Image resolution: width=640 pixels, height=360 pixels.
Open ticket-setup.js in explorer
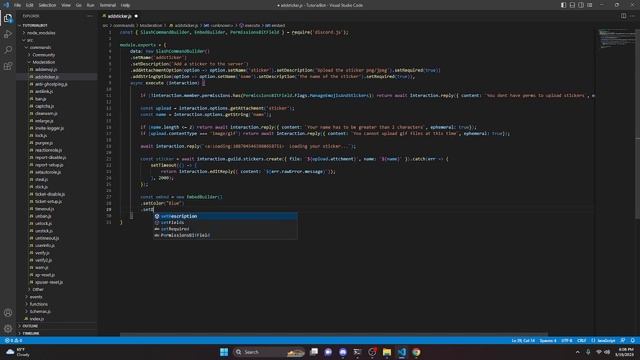coord(48,202)
